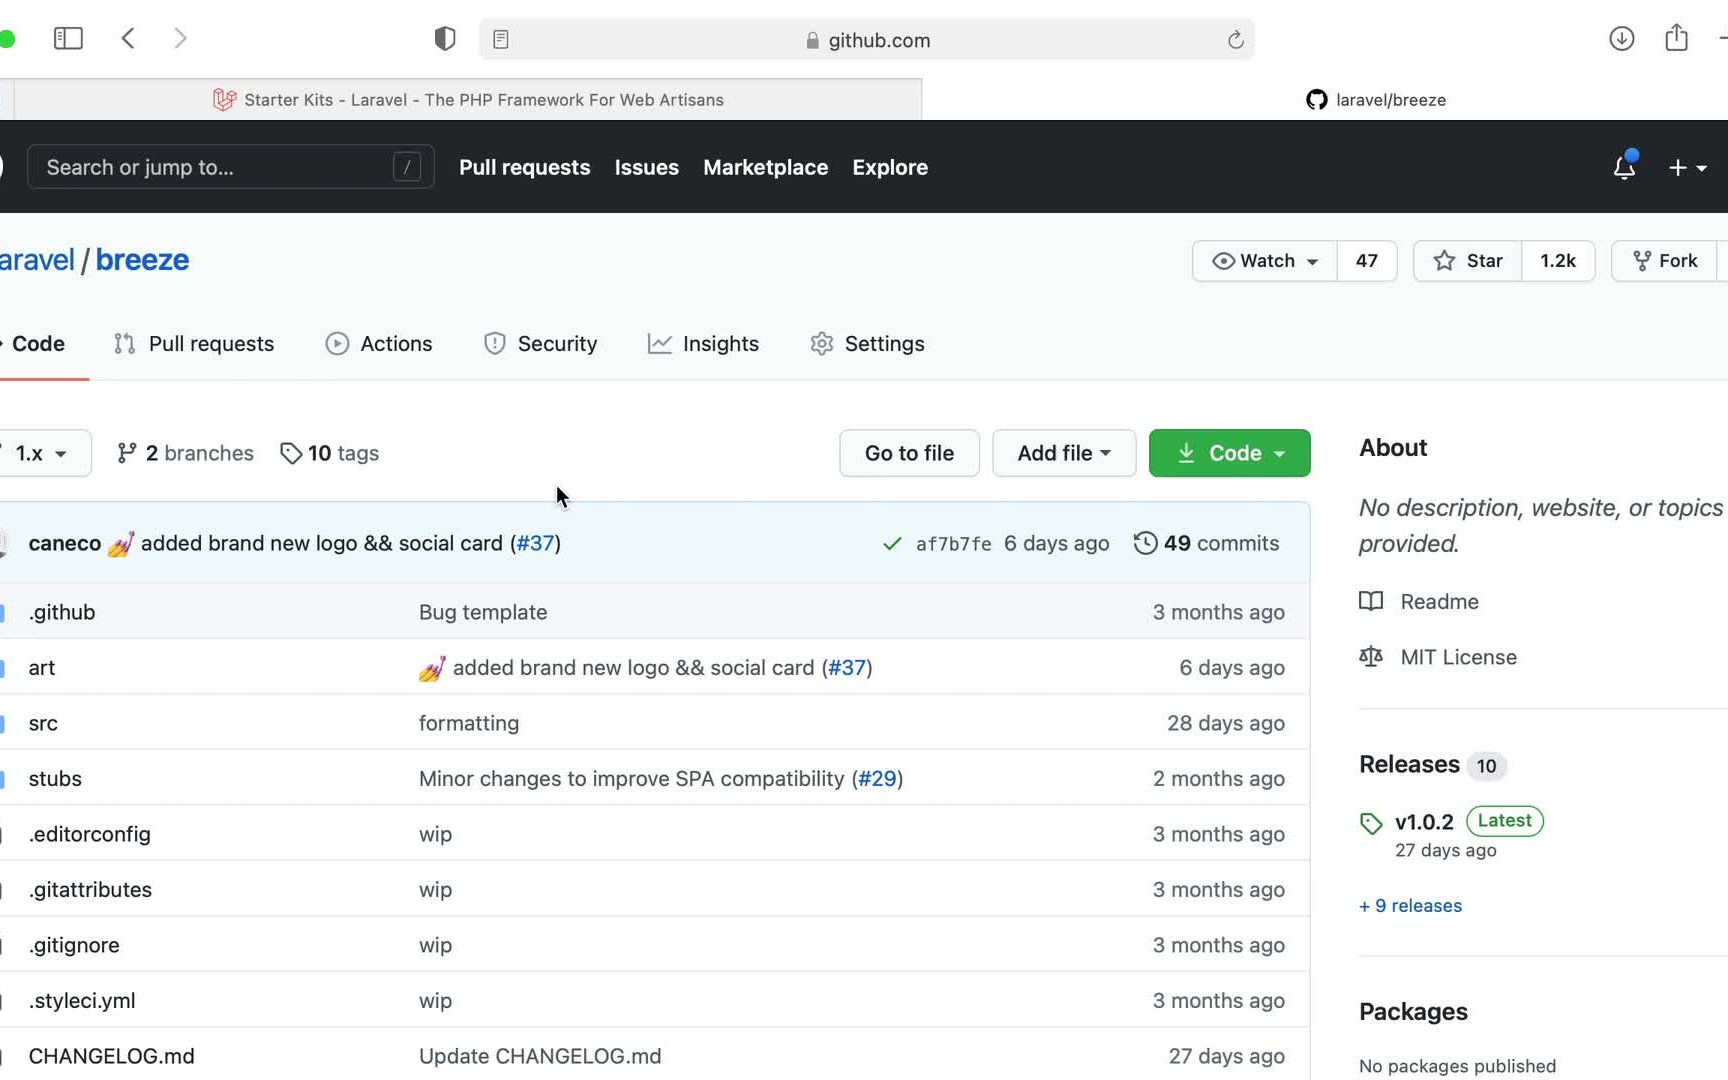
Task: Show the + 9 releases link
Action: [1410, 906]
